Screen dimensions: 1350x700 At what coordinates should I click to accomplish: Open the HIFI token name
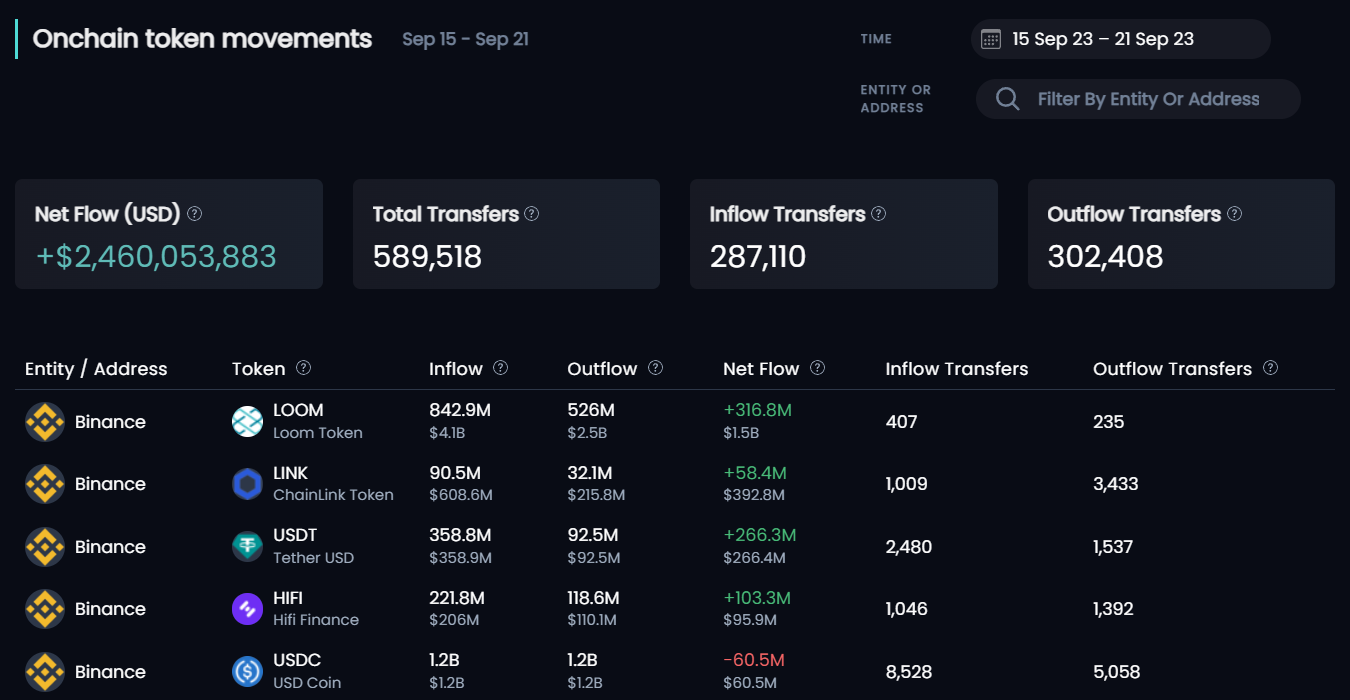[x=288, y=598]
